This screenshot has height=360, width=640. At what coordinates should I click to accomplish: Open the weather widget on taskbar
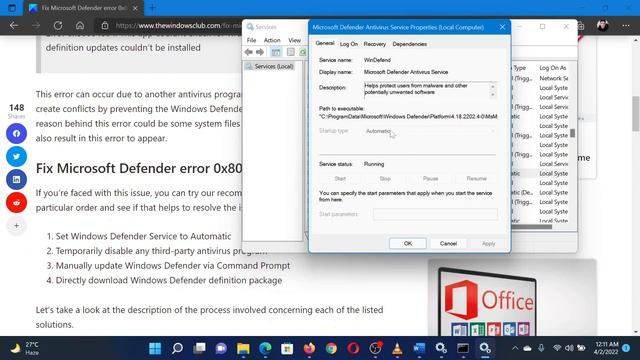tap(24, 348)
